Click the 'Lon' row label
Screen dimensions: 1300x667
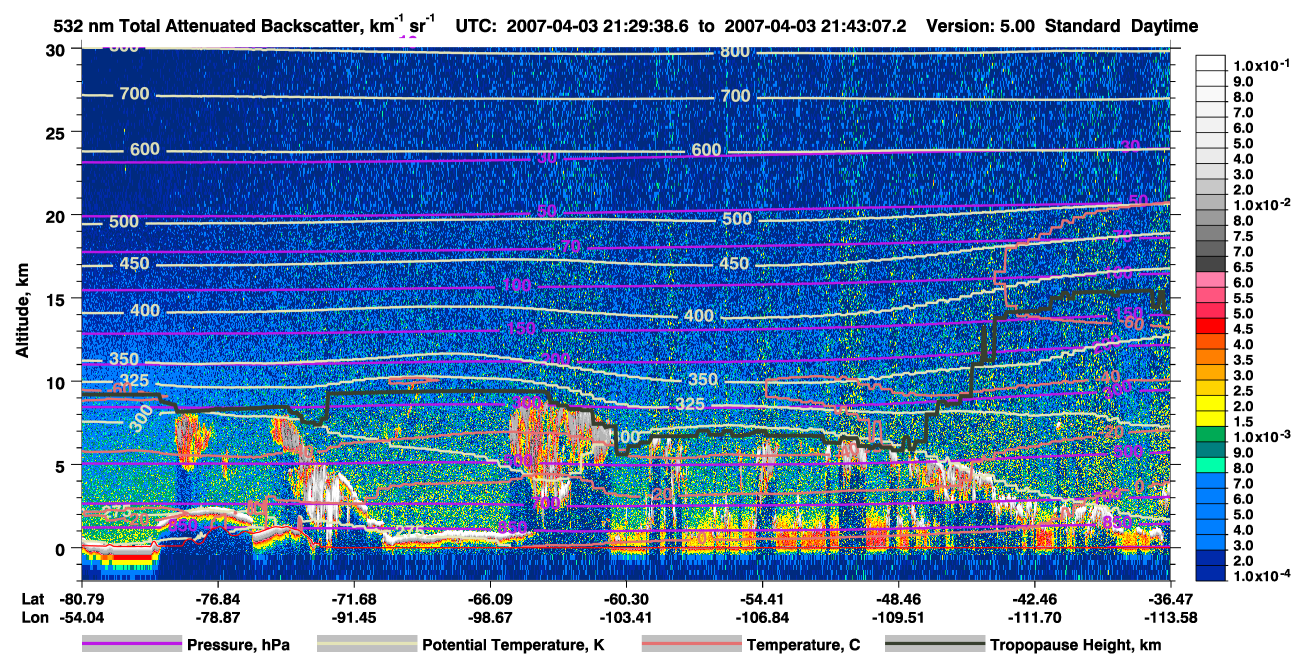[33, 617]
